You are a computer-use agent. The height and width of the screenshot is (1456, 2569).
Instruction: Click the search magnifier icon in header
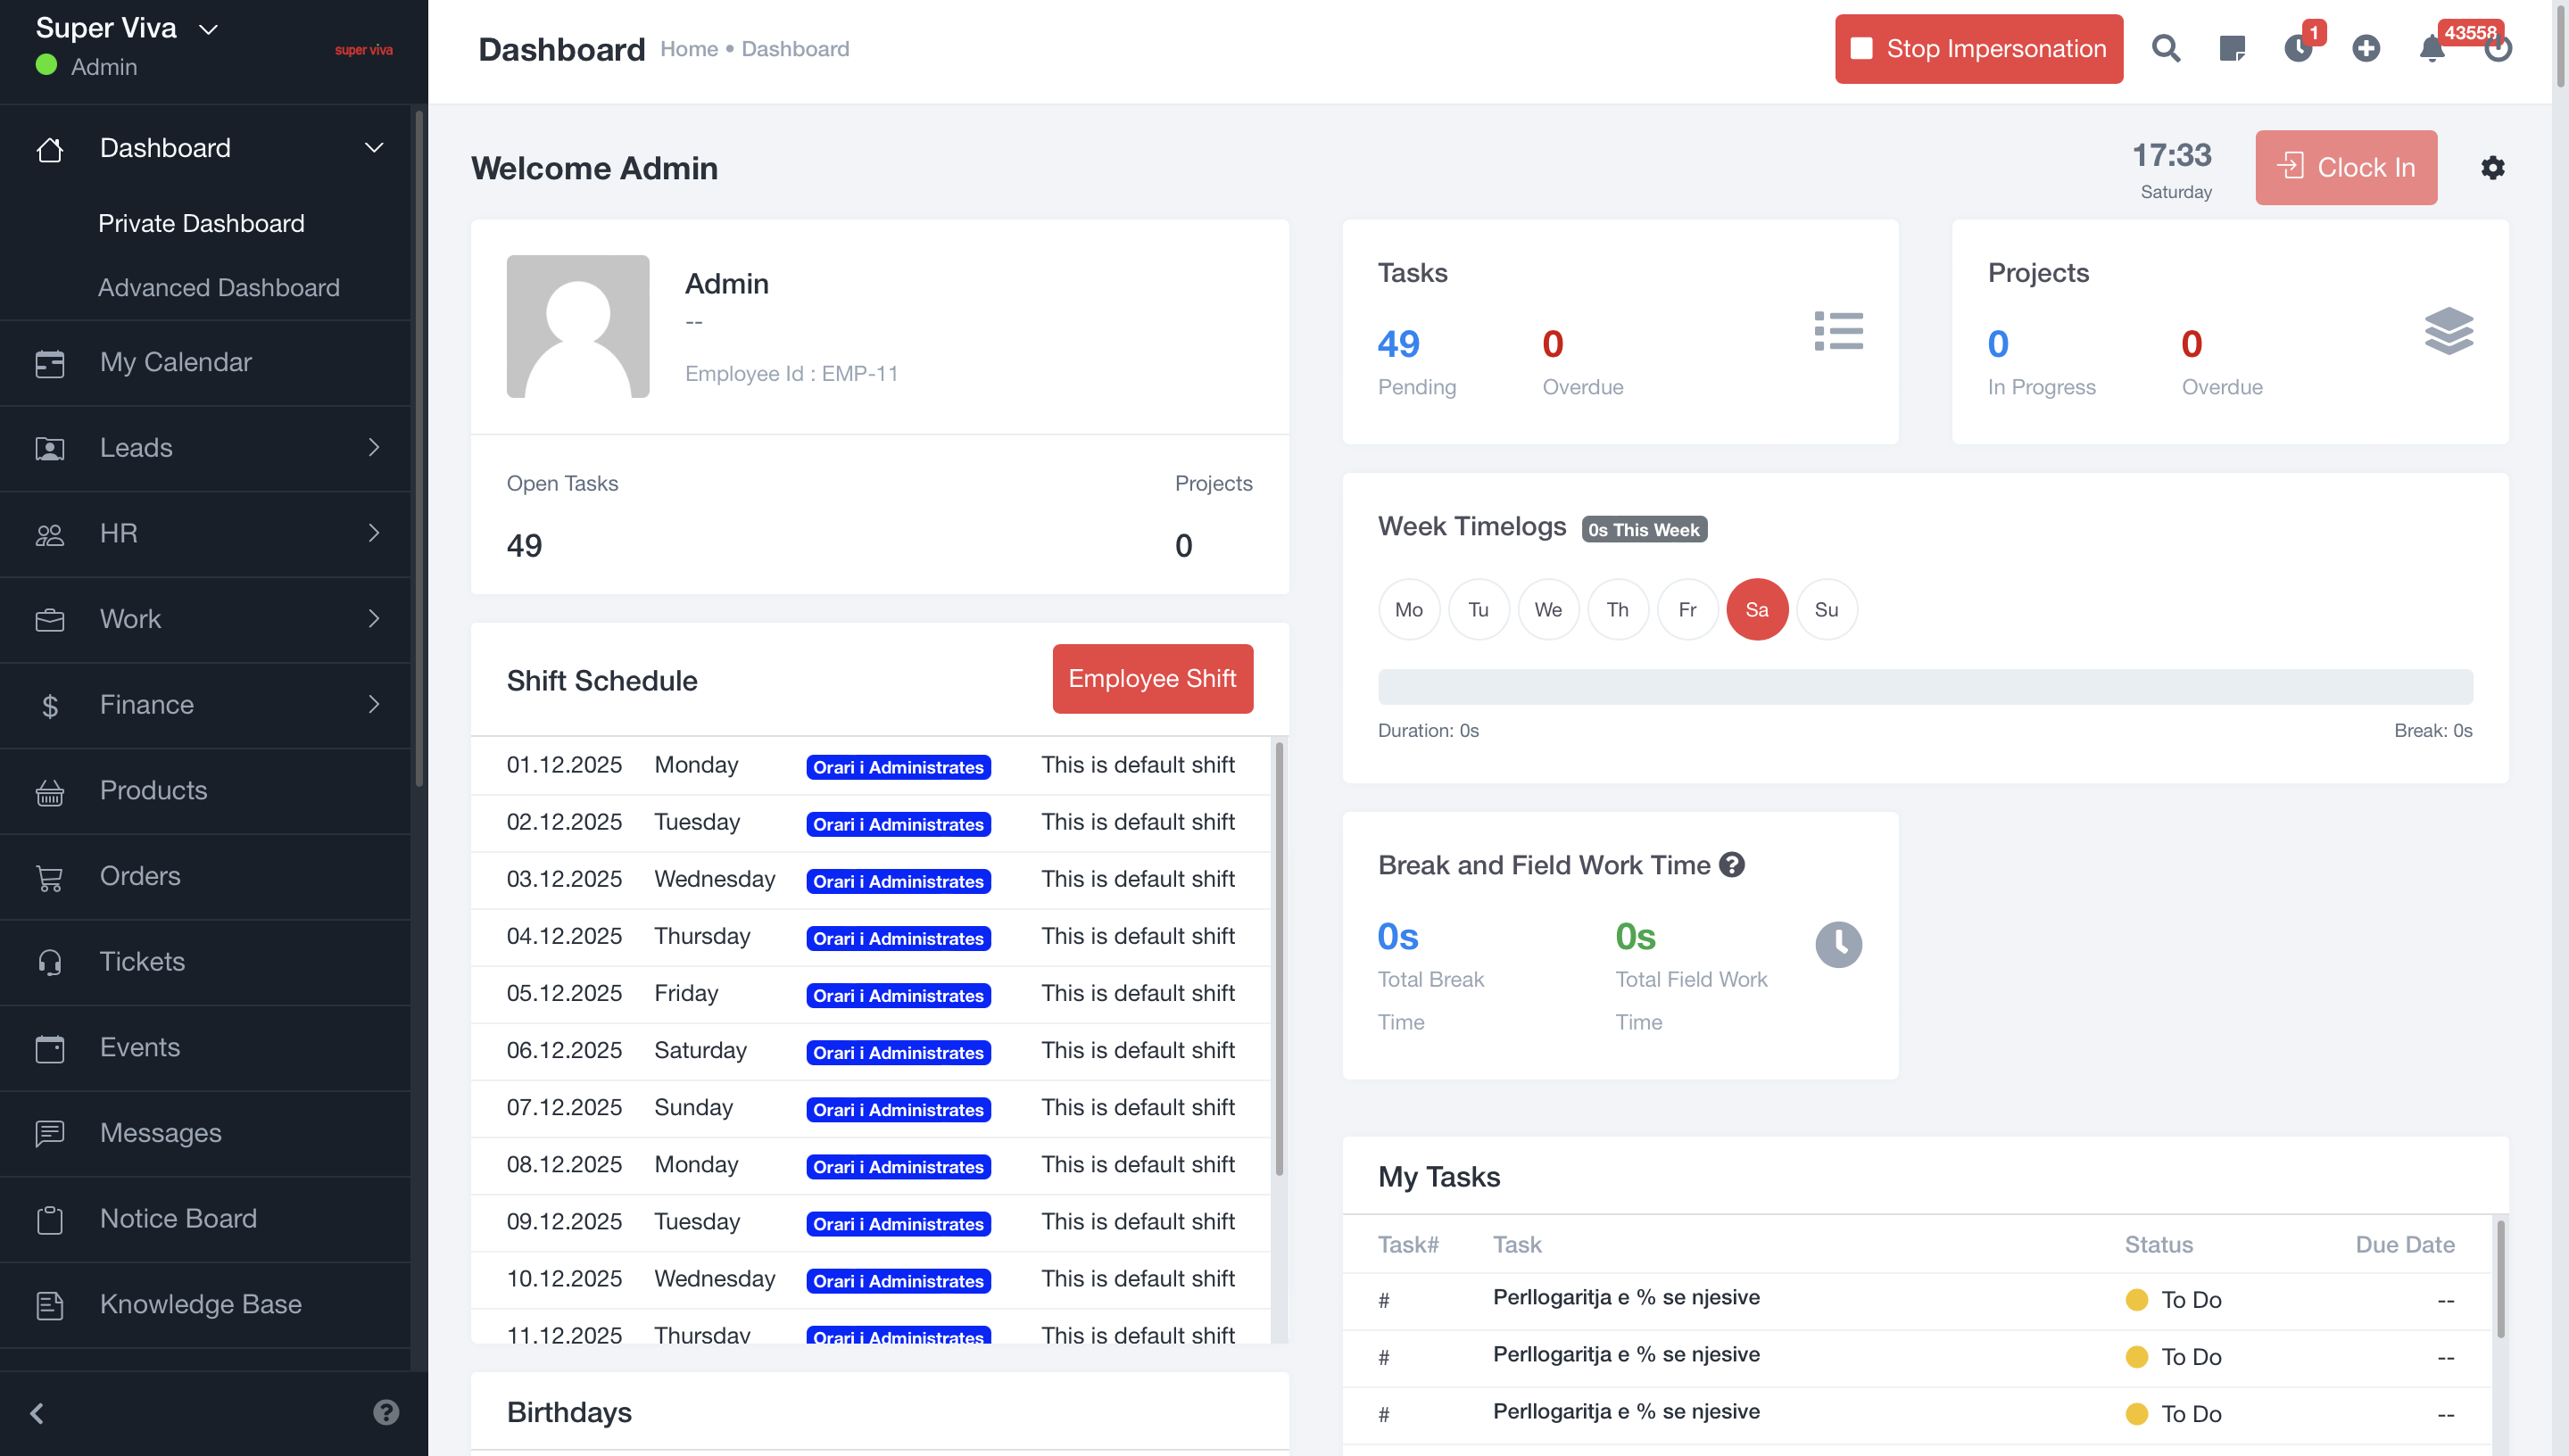[x=2165, y=48]
